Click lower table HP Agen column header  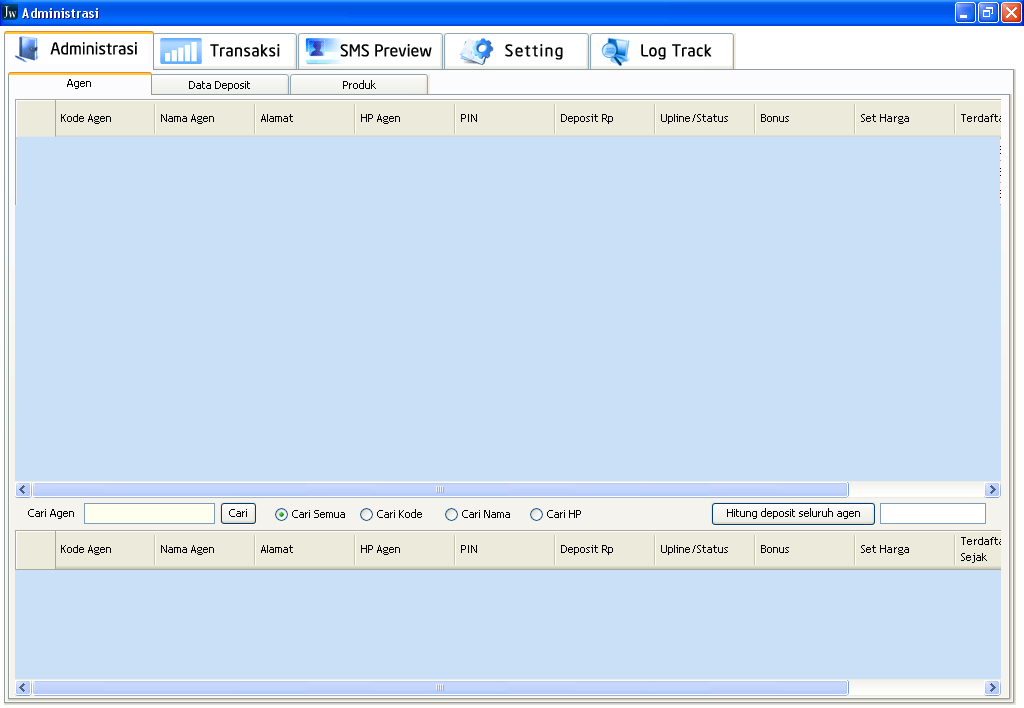tap(404, 549)
